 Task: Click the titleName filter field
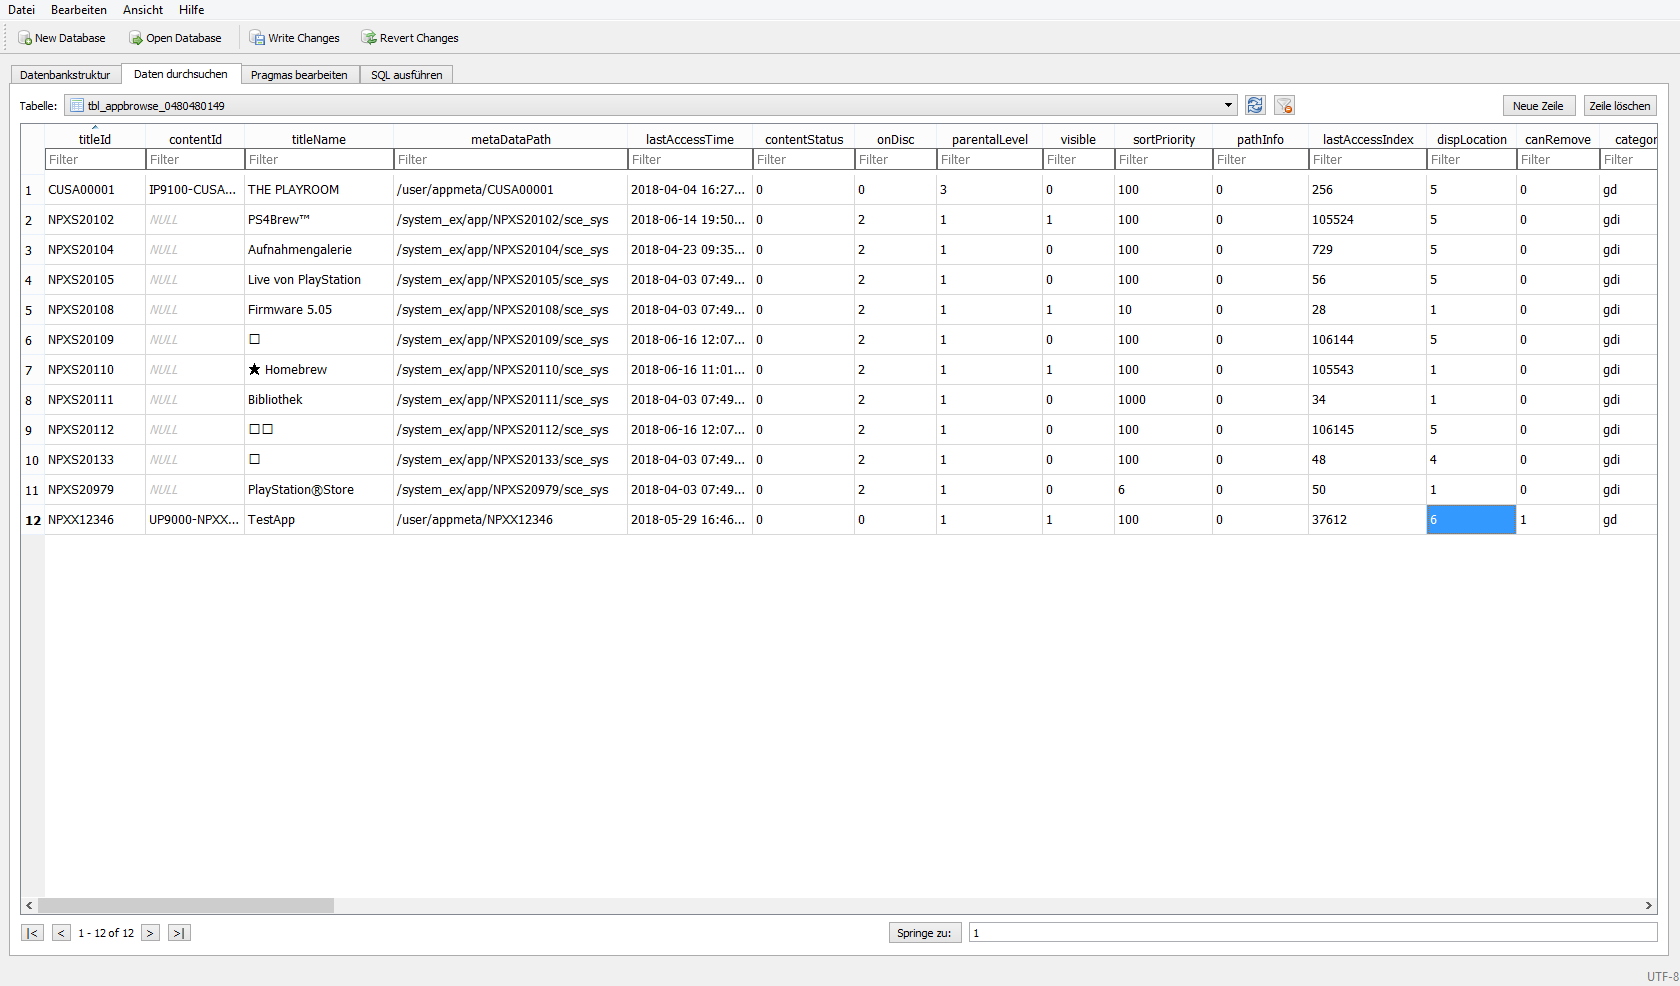(318, 159)
